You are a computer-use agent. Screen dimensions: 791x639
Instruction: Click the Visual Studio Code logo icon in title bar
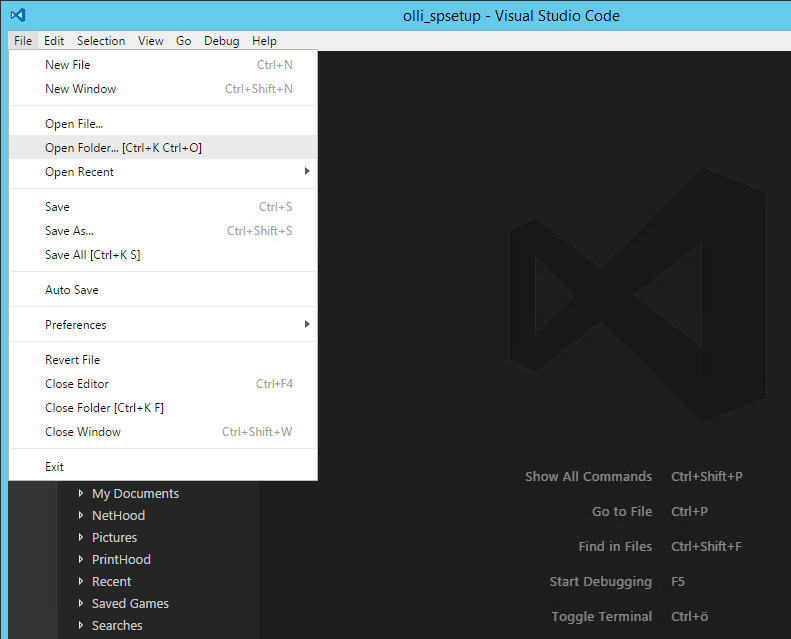[x=18, y=15]
